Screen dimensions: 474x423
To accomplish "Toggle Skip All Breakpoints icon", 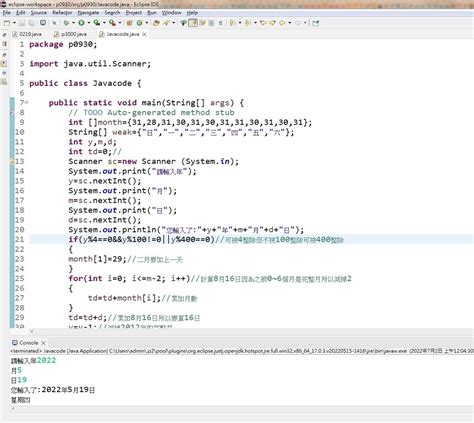I will coord(54,23).
